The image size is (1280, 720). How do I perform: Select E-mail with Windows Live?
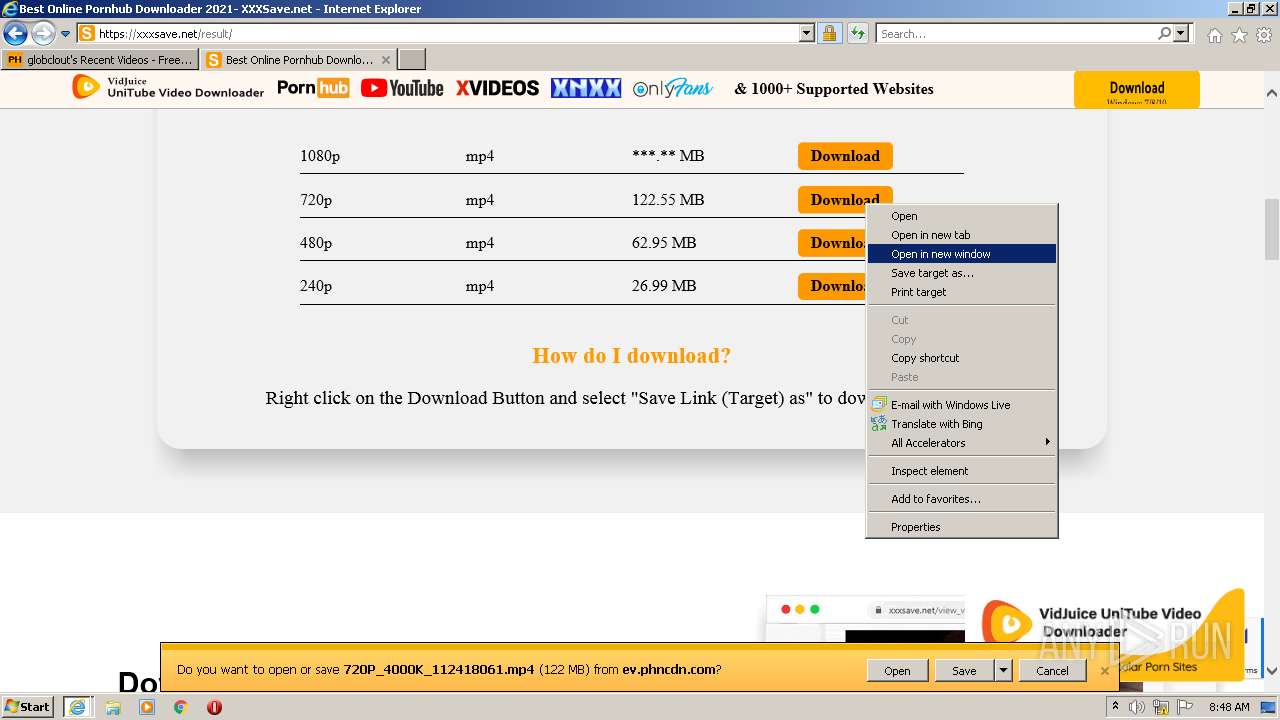pos(961,405)
